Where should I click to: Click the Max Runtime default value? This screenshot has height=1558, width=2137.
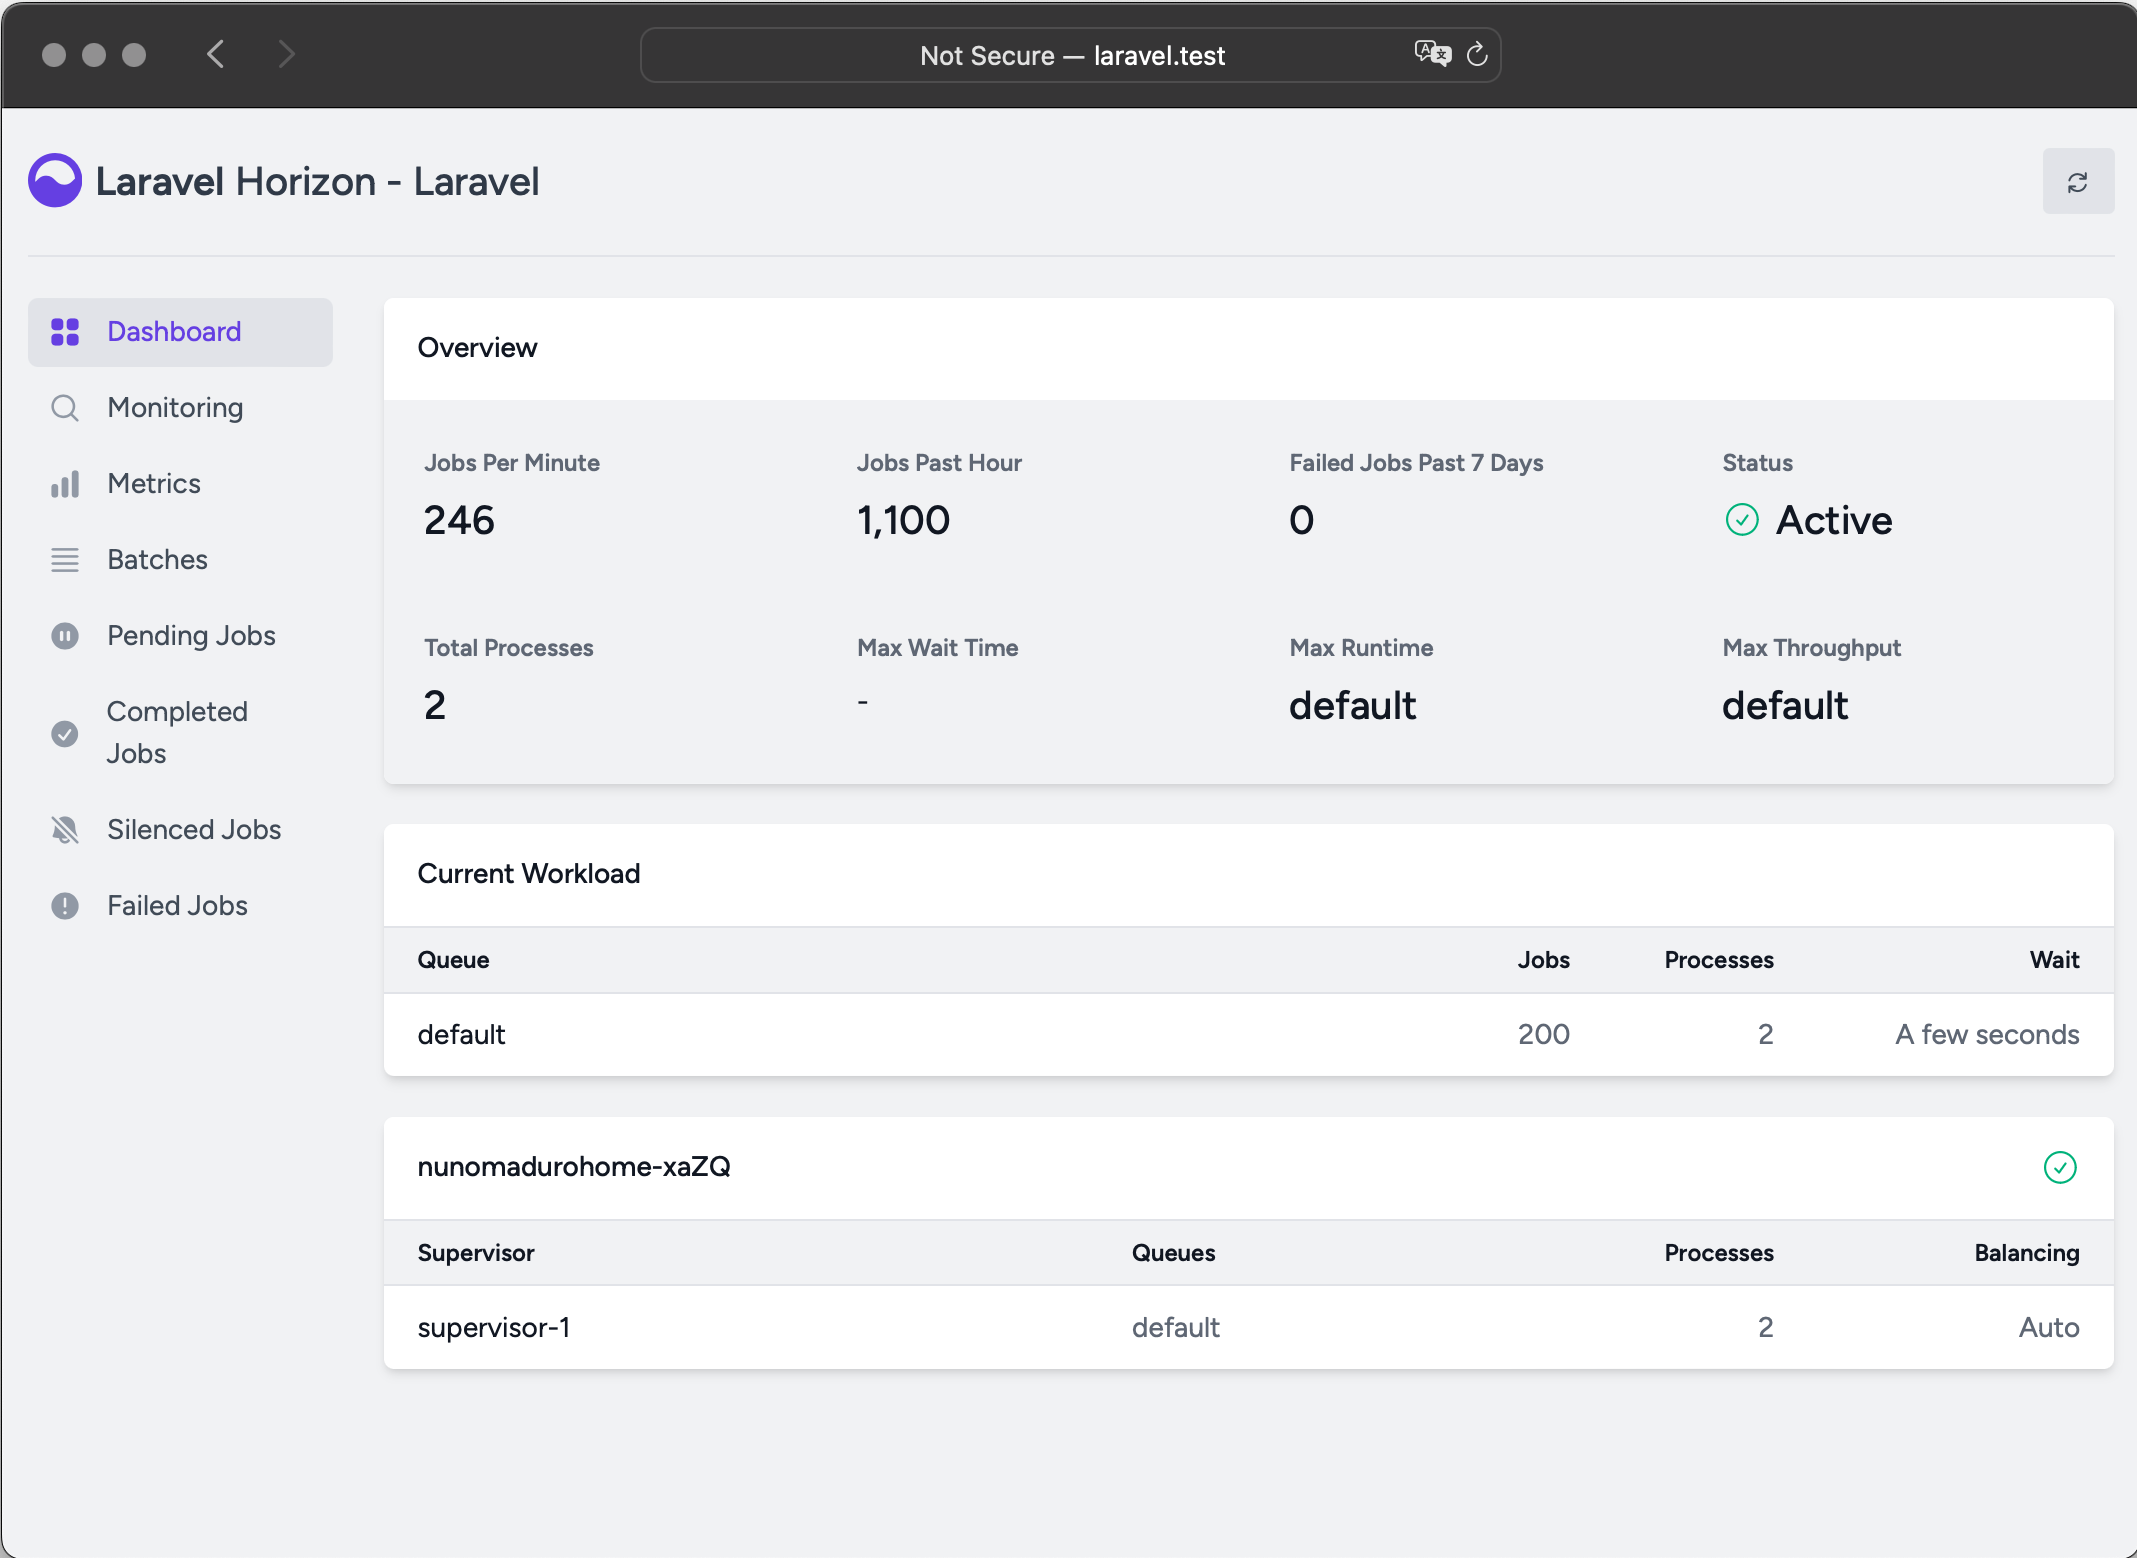click(x=1352, y=705)
